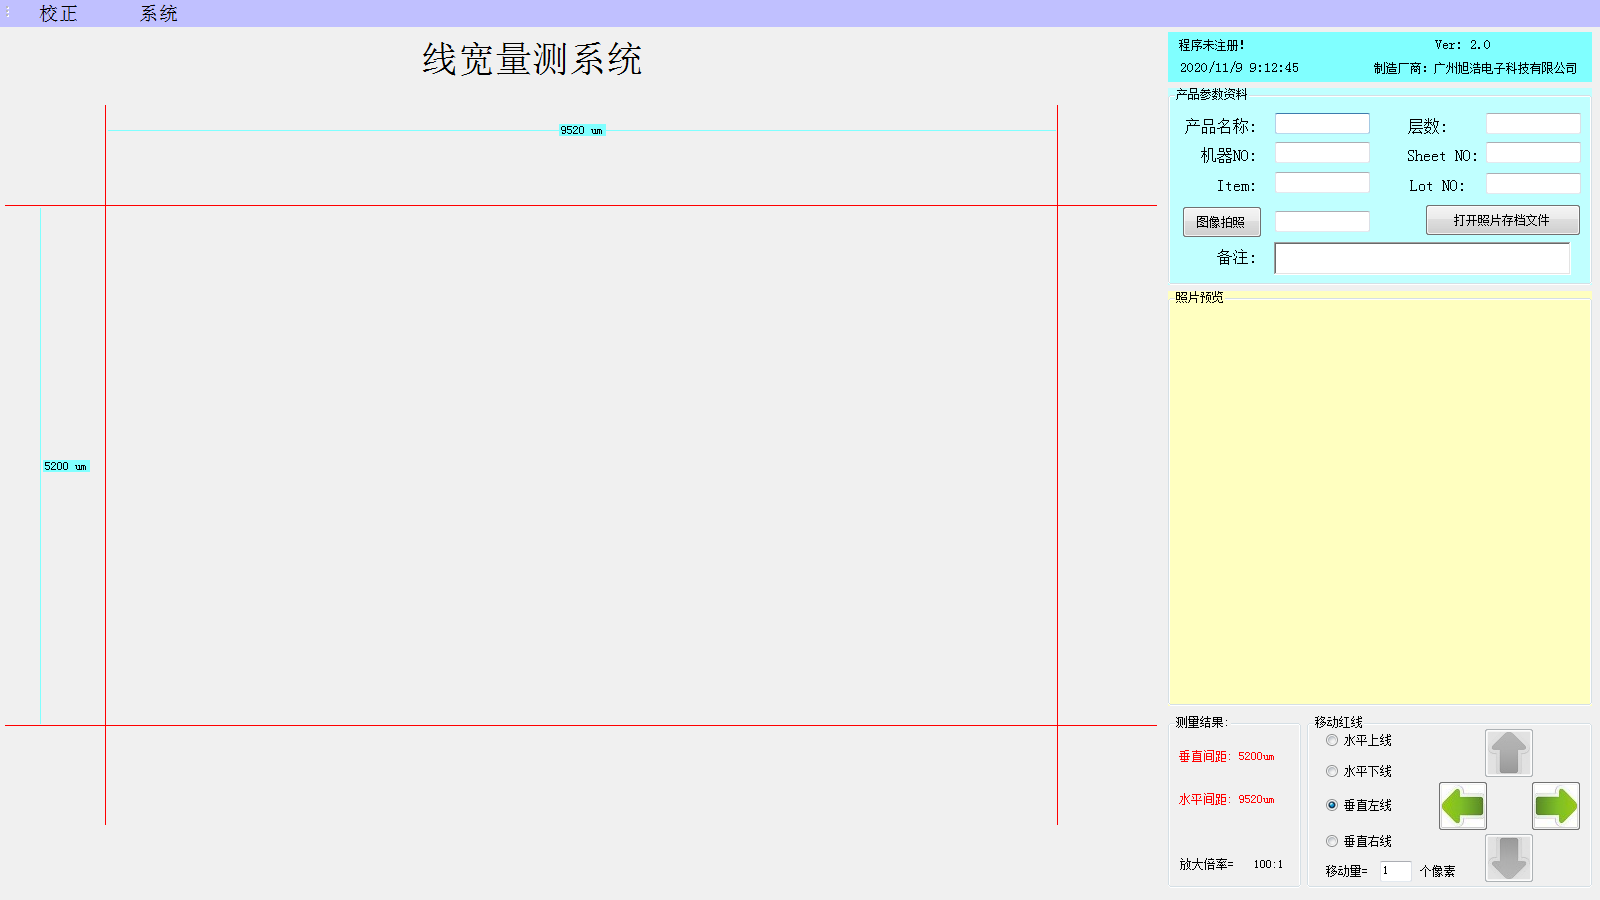This screenshot has width=1600, height=900.
Task: Select the 水平下线 radio button
Action: click(x=1332, y=771)
